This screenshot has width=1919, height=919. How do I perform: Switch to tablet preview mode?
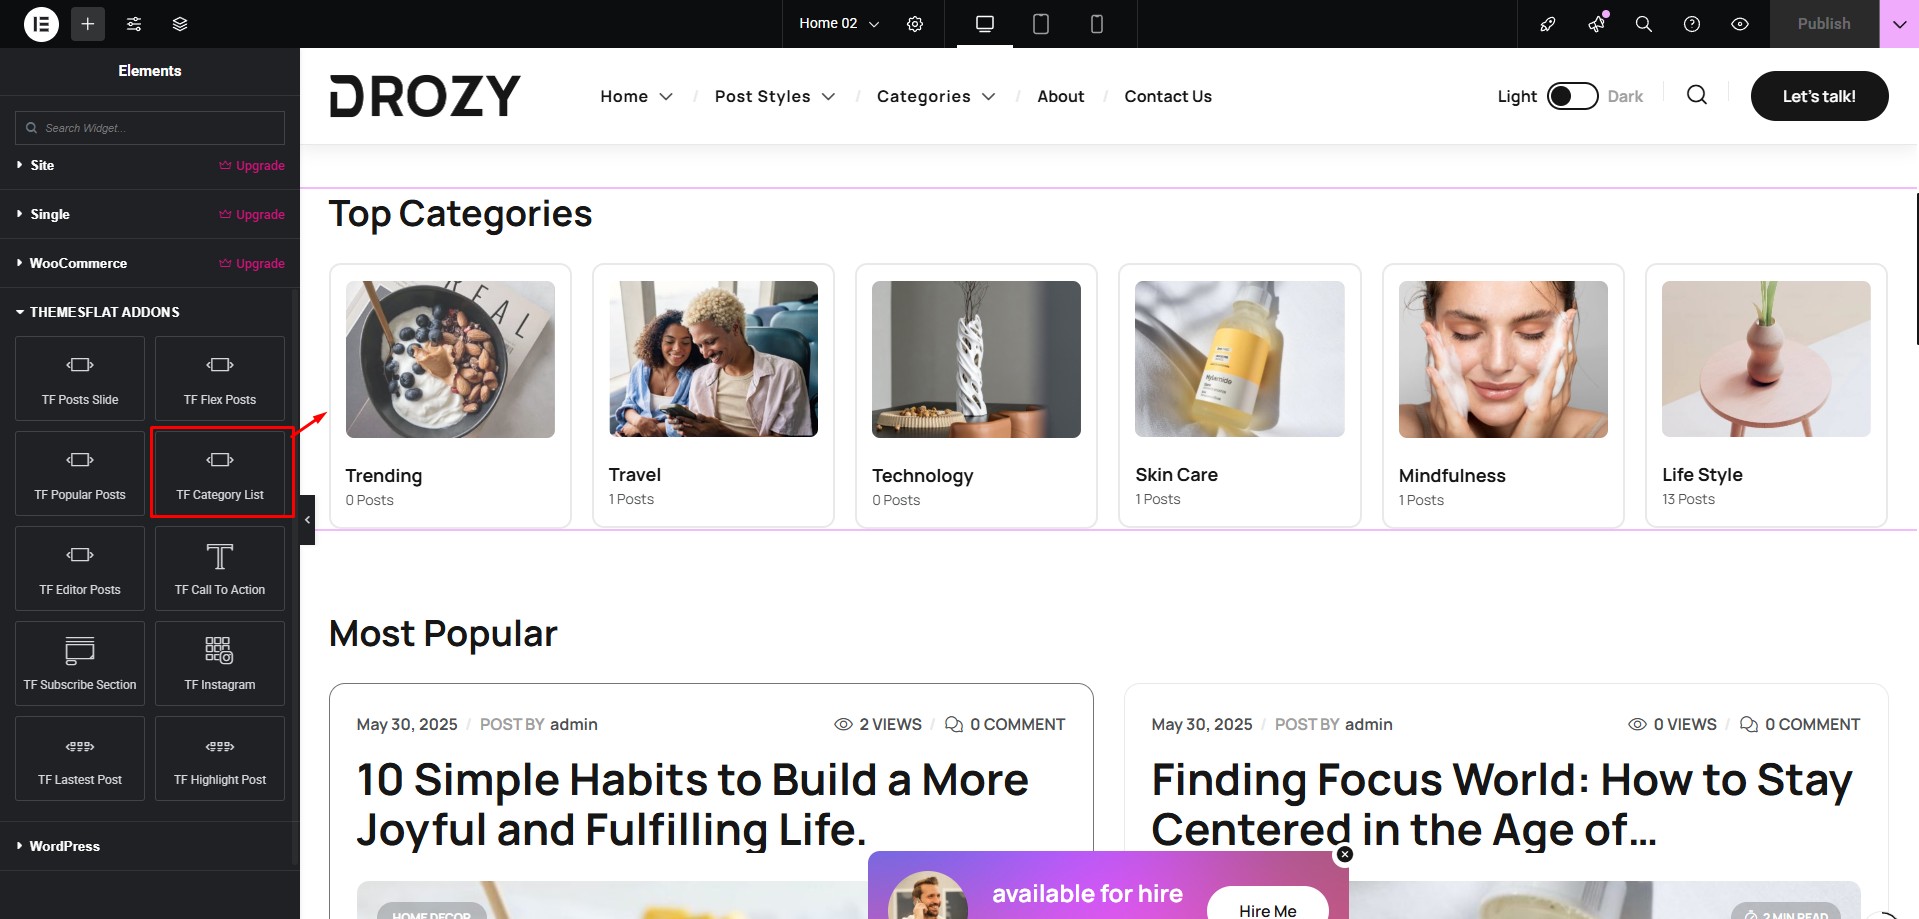coord(1041,24)
